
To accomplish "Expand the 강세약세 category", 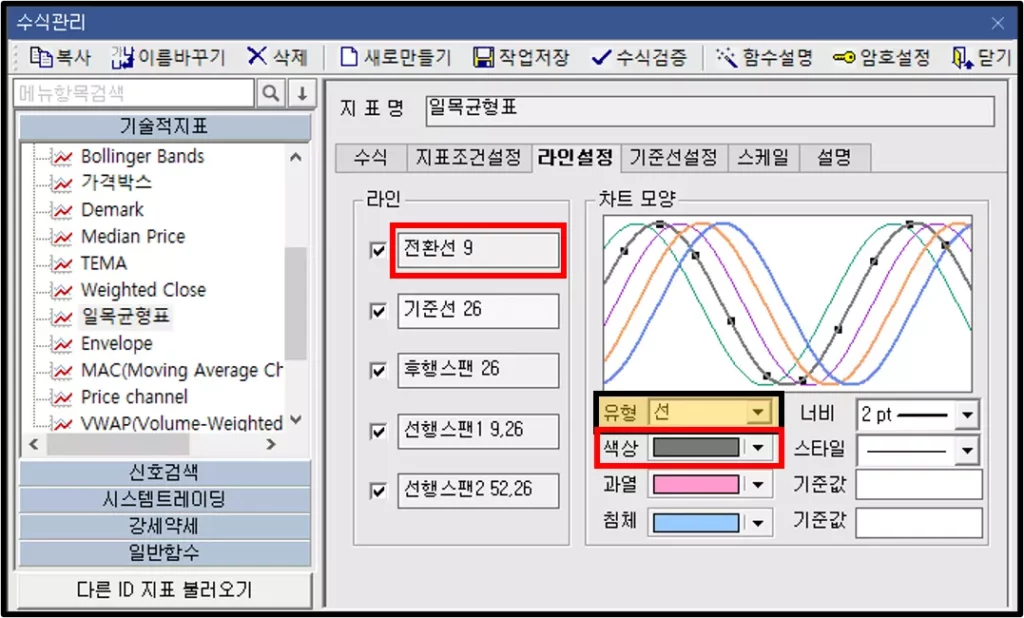I will tap(165, 527).
